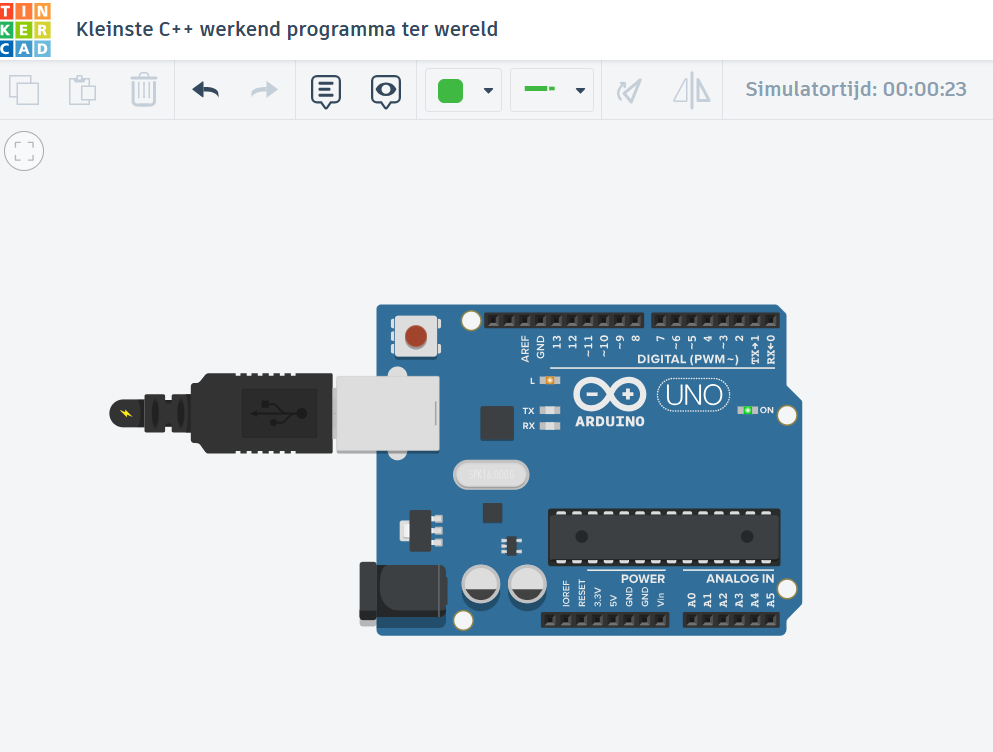Click the RX LED indicator
Screen dimensions: 993x752
[550, 426]
